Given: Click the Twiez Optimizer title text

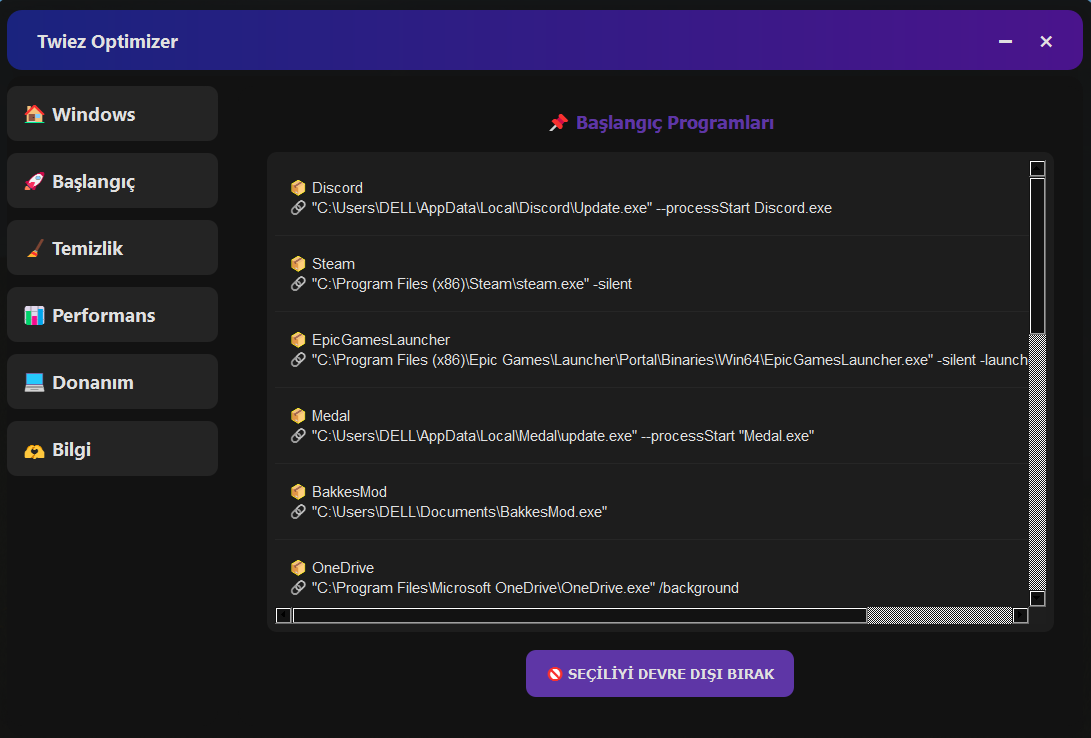Looking at the screenshot, I should 108,42.
